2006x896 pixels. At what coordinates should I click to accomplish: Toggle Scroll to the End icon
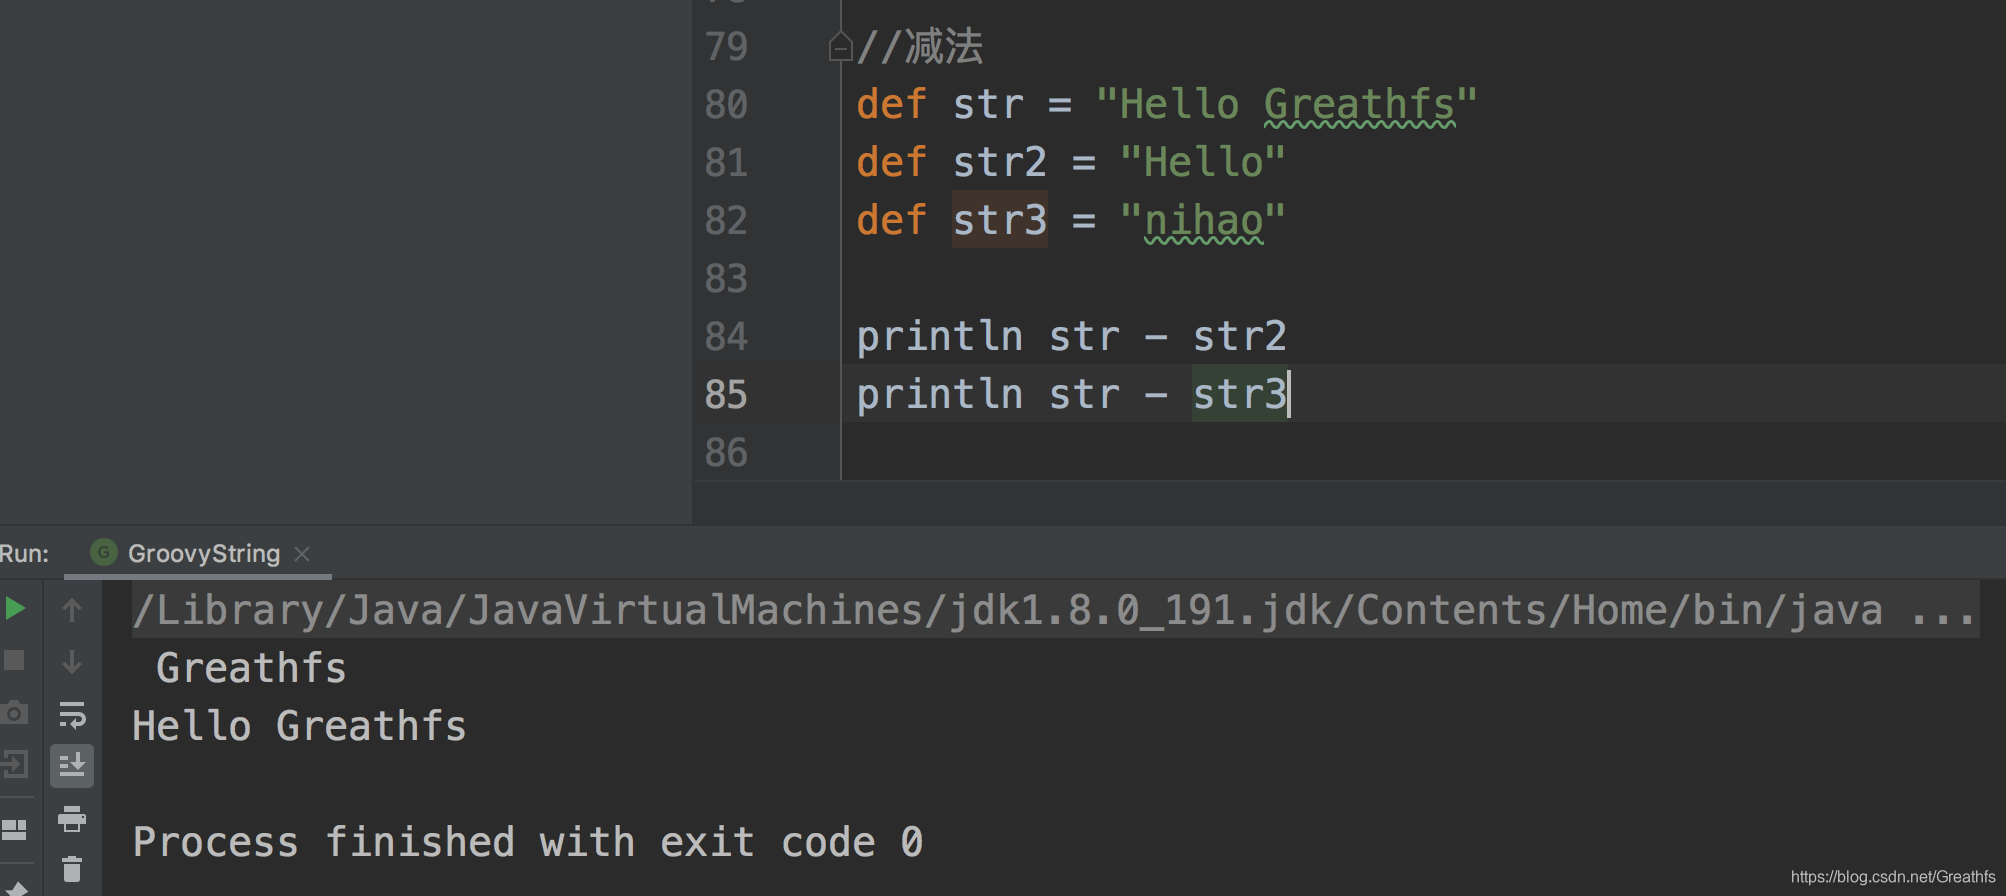pos(72,766)
